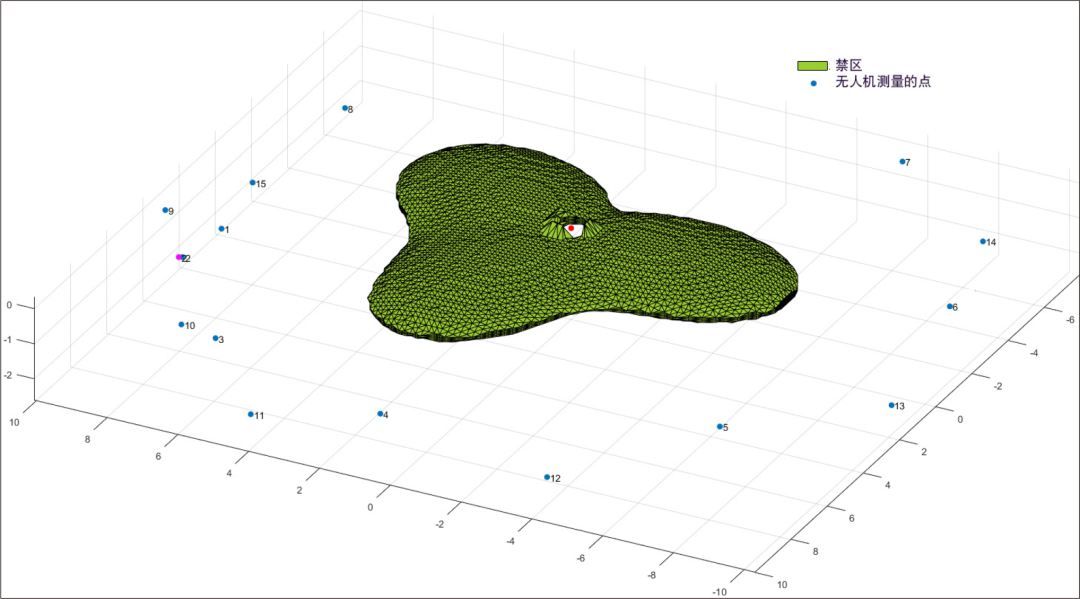The width and height of the screenshot is (1080, 599).
Task: Select the blue point labeled 1
Action: pos(221,229)
